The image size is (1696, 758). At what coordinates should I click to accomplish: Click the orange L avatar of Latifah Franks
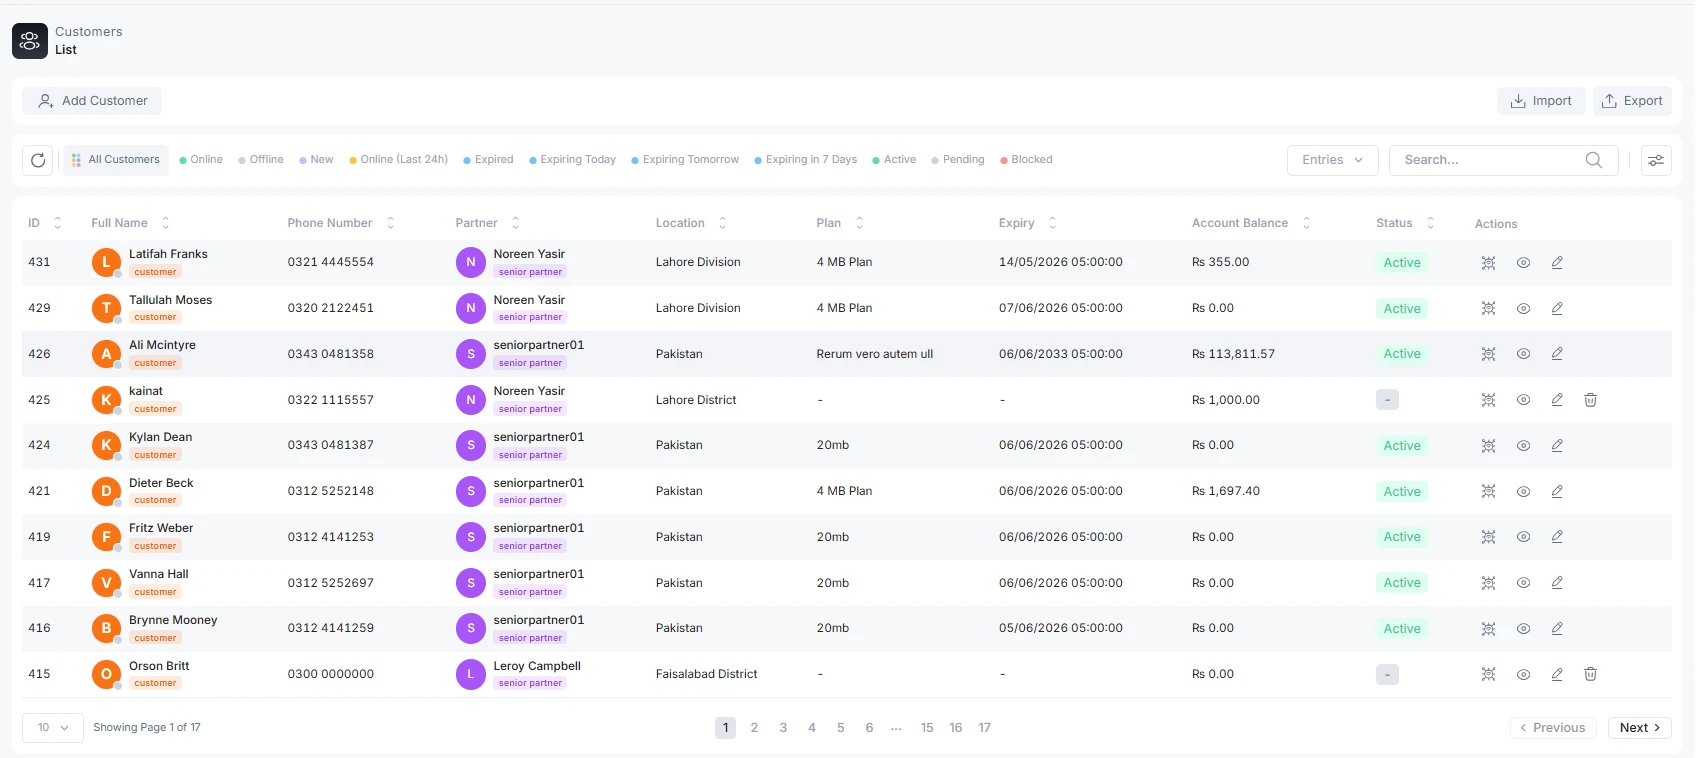coord(106,263)
